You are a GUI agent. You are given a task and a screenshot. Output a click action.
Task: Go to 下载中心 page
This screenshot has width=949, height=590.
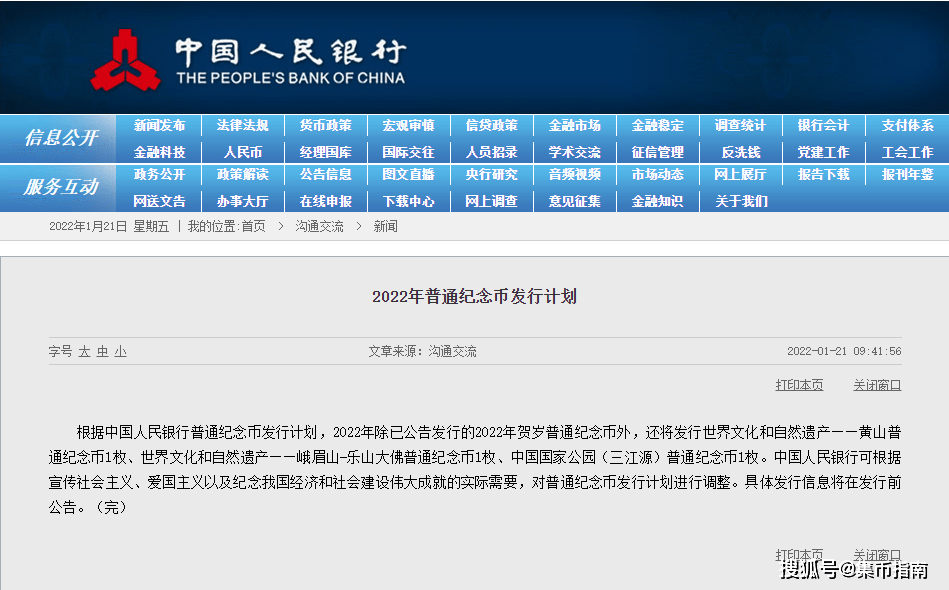point(408,201)
